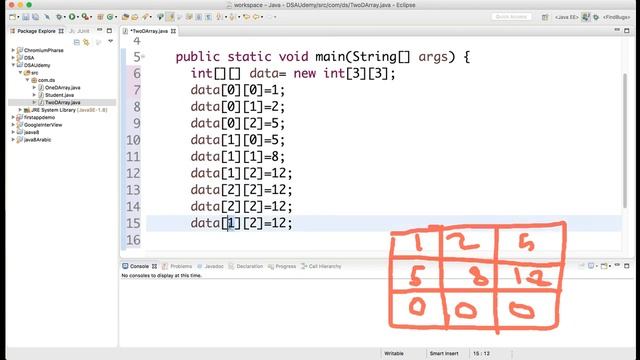Click the green Run button icon
Screen dimensions: 640x360
coord(72,17)
